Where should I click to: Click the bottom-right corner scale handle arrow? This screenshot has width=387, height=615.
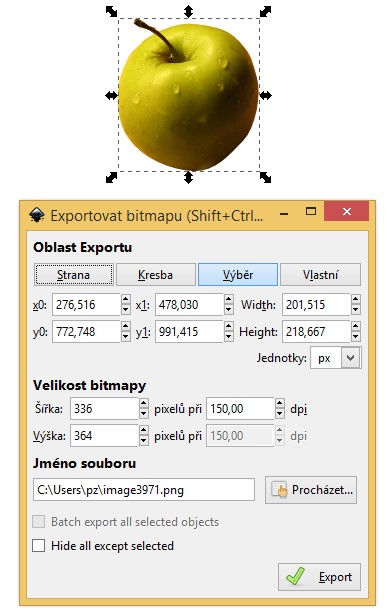[x=265, y=177]
